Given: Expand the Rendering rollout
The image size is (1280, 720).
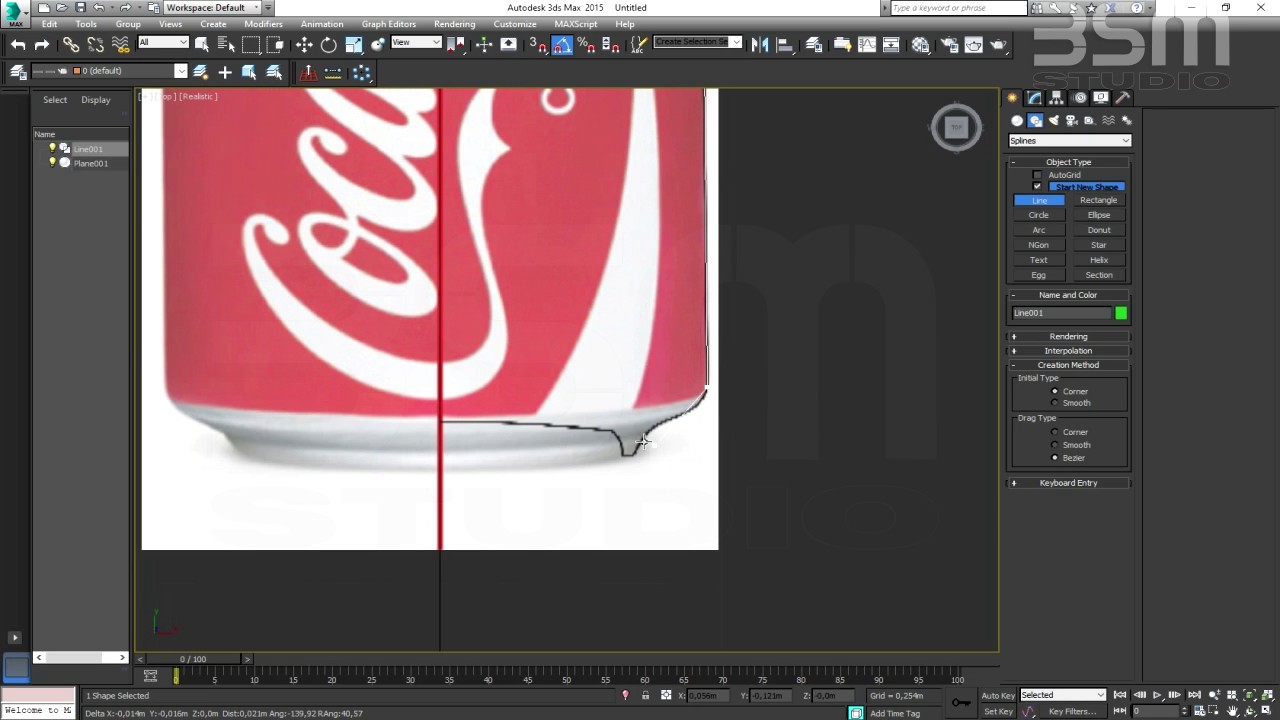Looking at the screenshot, I should [x=1068, y=337].
